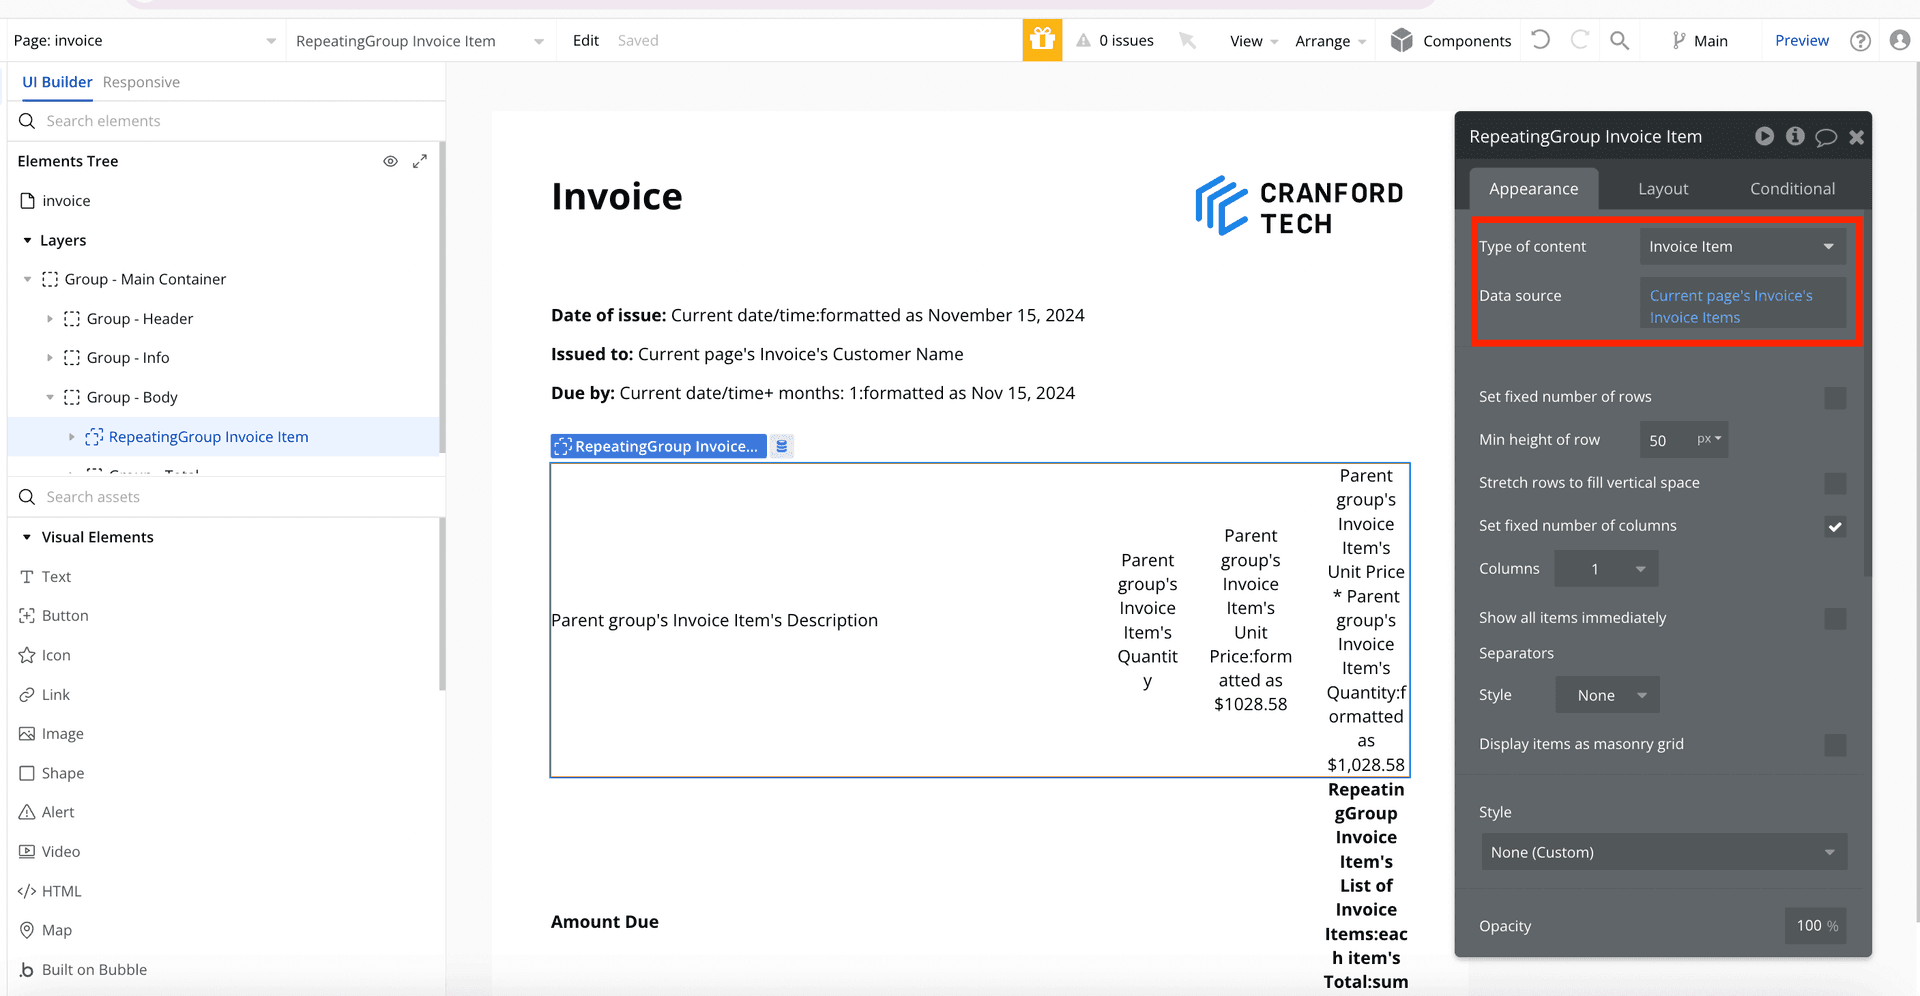Click the undo arrow icon
The width and height of the screenshot is (1920, 996).
[x=1541, y=40]
